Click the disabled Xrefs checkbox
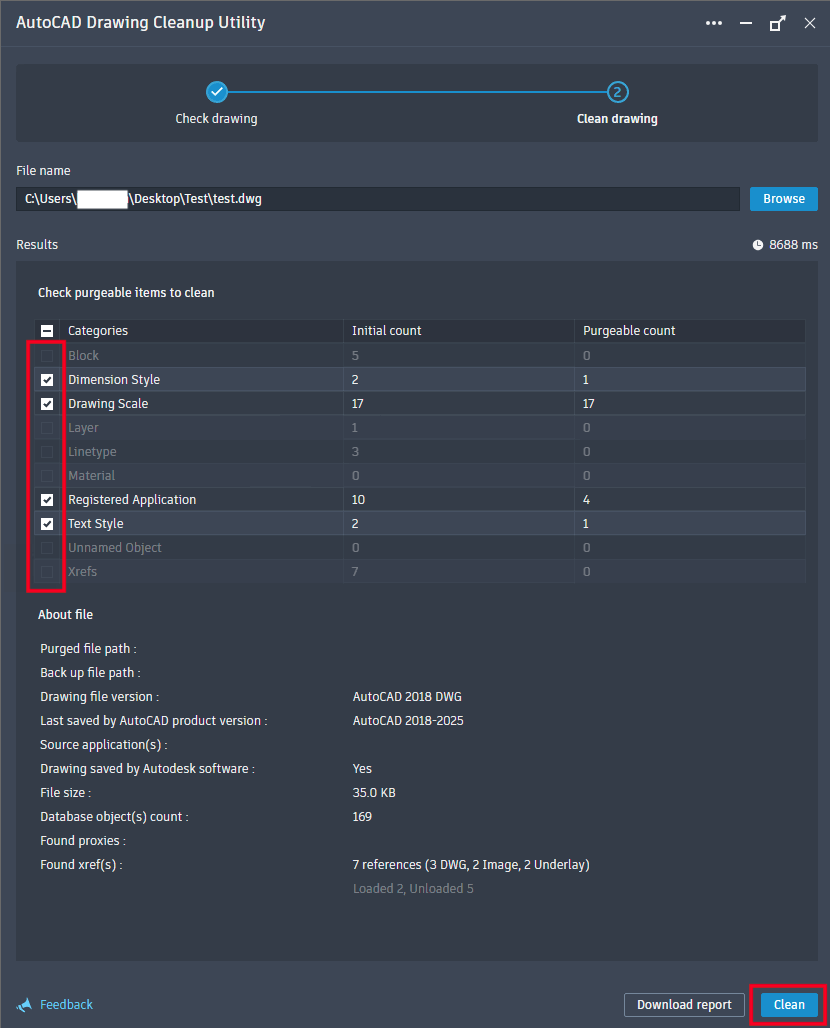830x1028 pixels. coord(47,572)
